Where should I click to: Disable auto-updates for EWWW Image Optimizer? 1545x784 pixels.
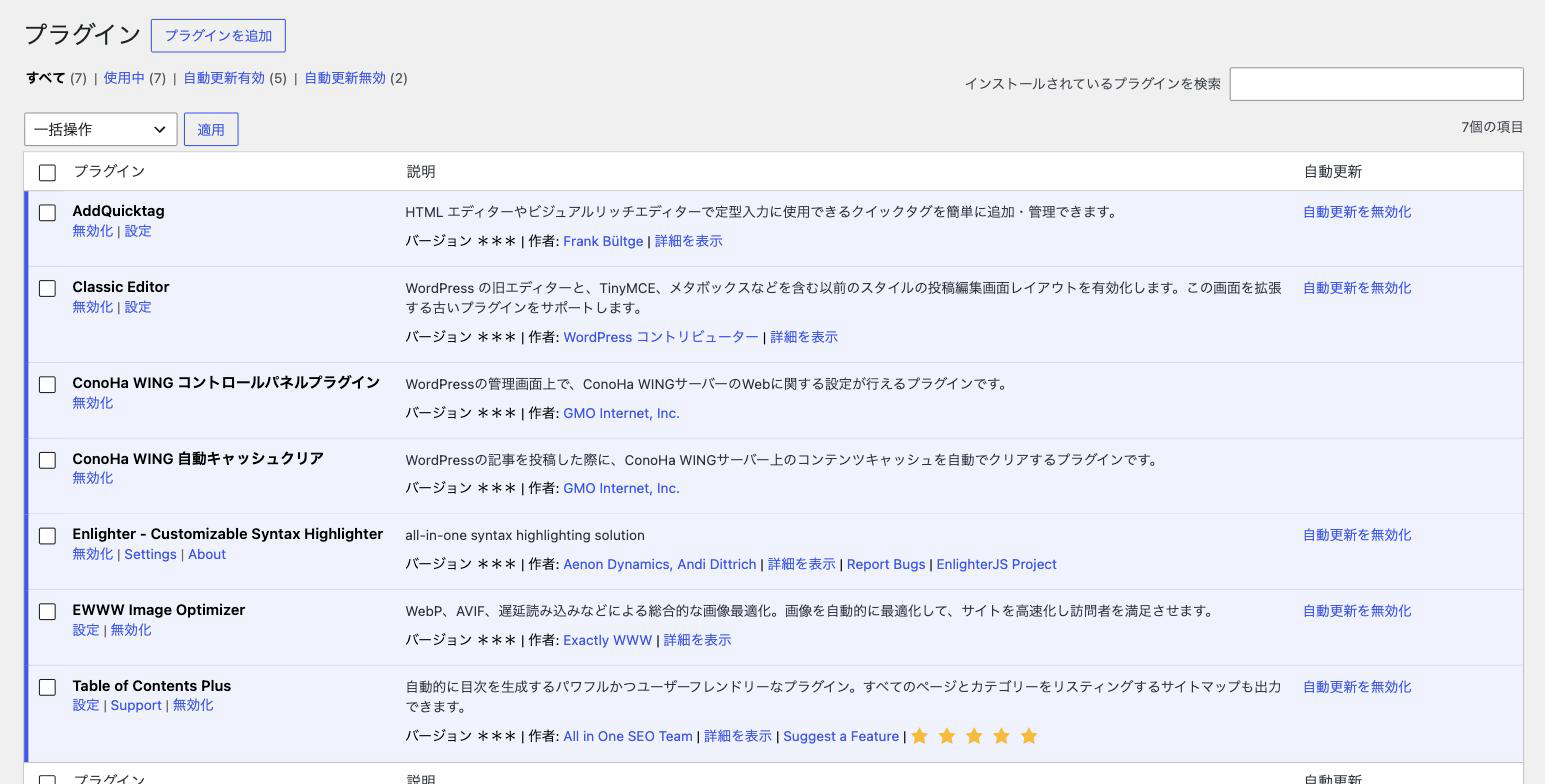pos(1357,611)
